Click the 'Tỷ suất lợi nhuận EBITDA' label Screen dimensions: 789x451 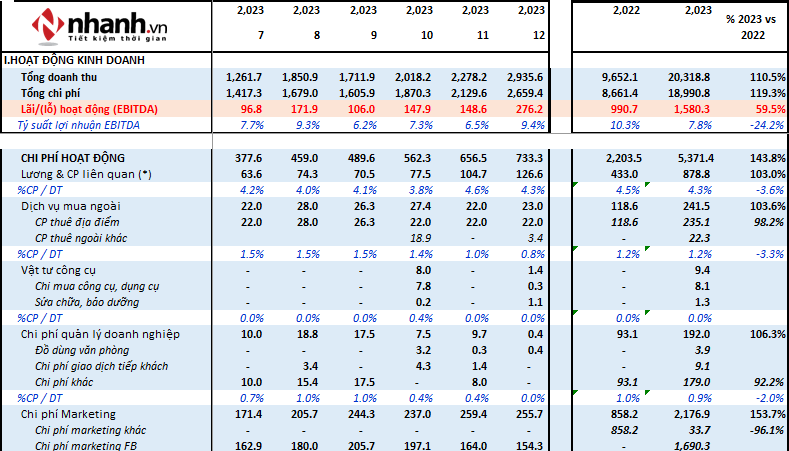[x=79, y=125]
